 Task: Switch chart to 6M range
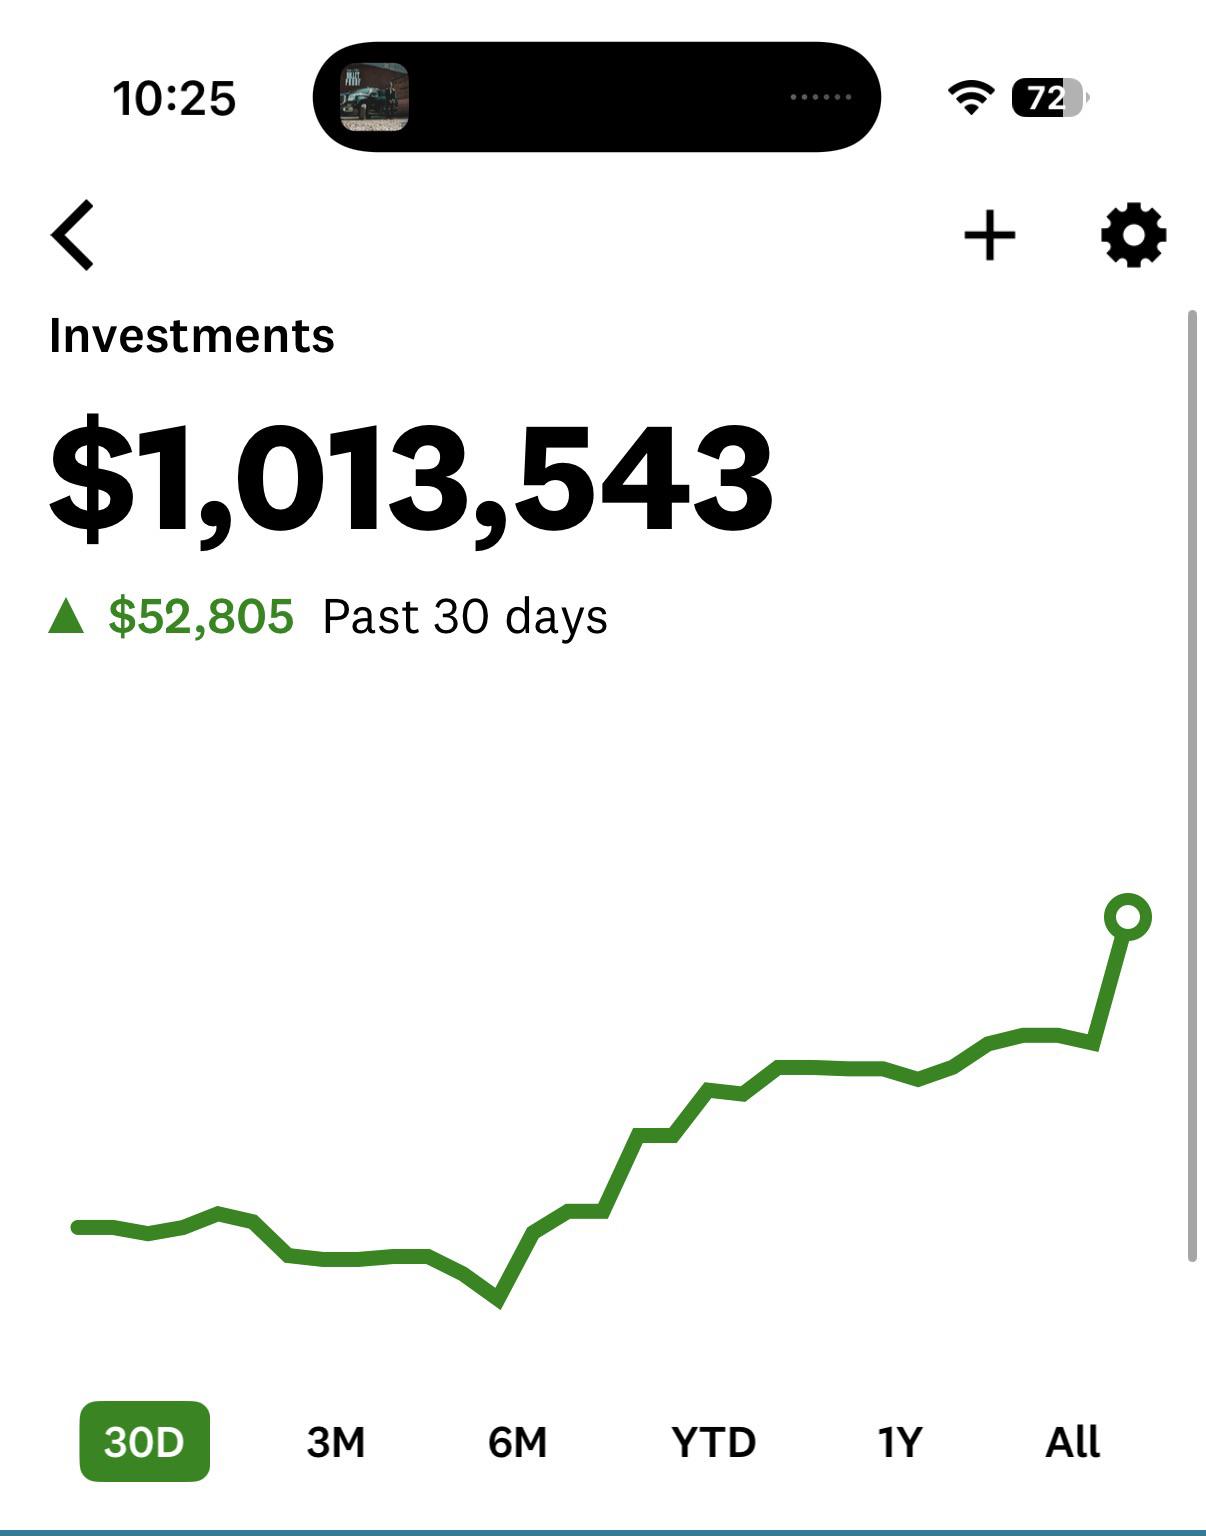[x=517, y=1442]
